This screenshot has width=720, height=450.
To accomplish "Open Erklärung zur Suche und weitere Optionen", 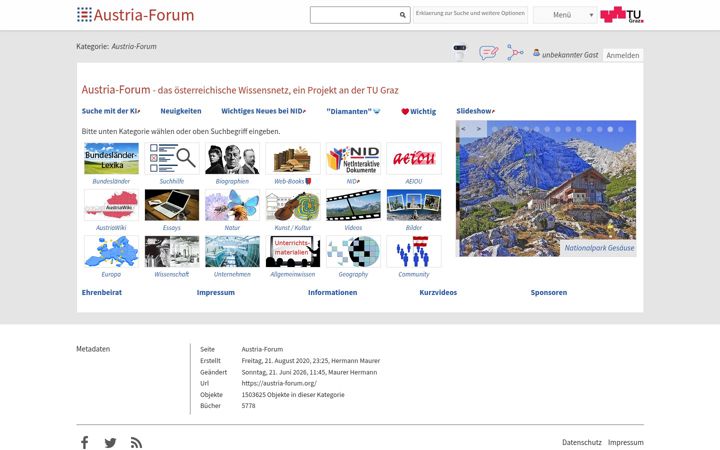I will [x=470, y=13].
